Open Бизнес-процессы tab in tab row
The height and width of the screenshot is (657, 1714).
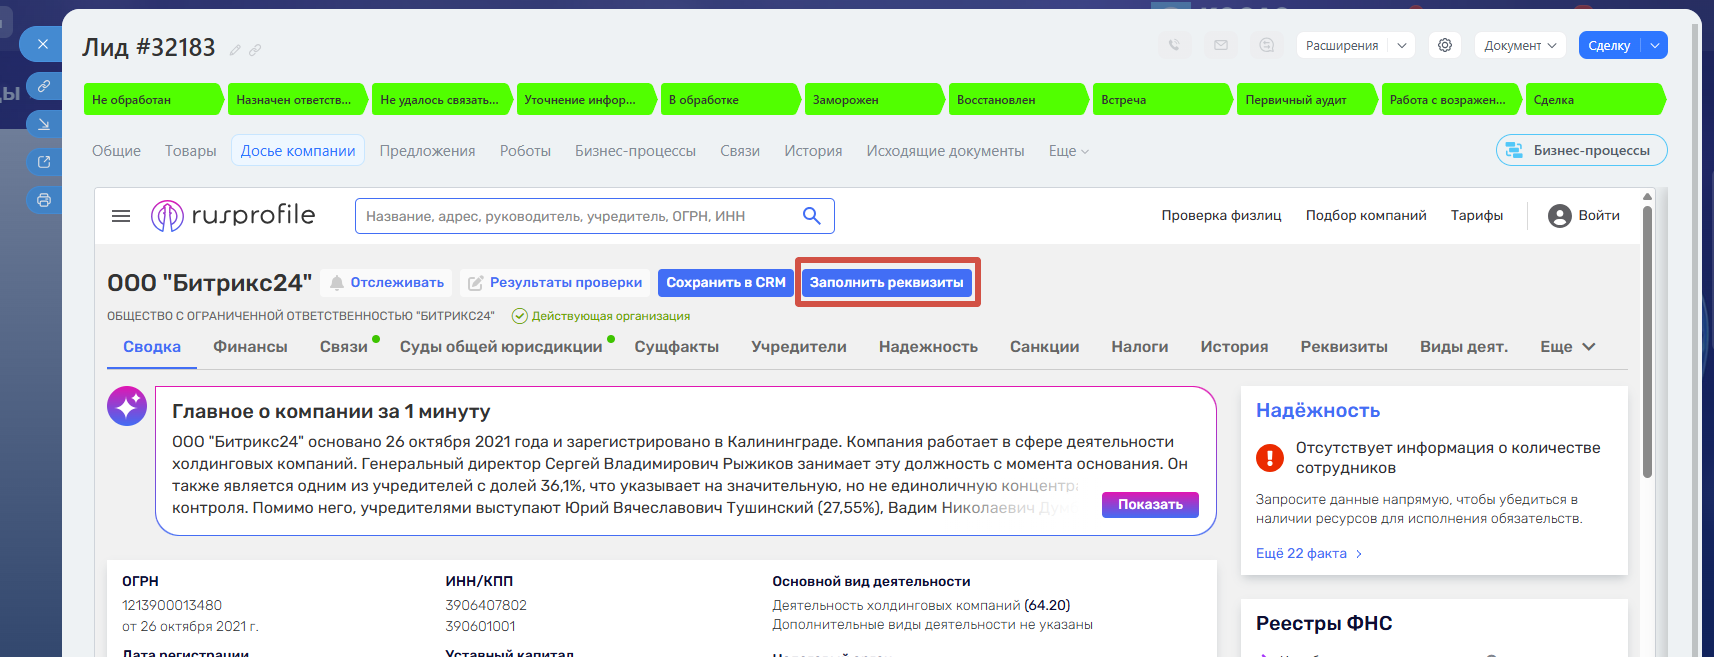pyautogui.click(x=635, y=151)
